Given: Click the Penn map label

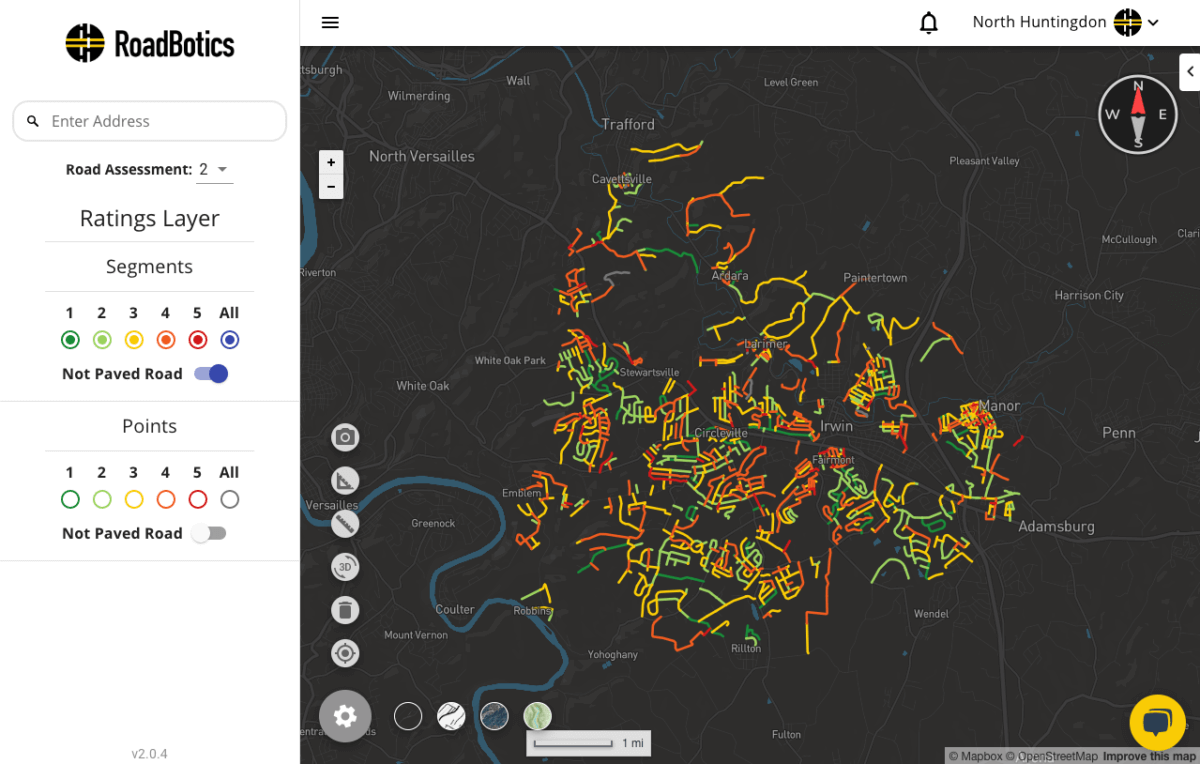Looking at the screenshot, I should click(x=1119, y=433).
